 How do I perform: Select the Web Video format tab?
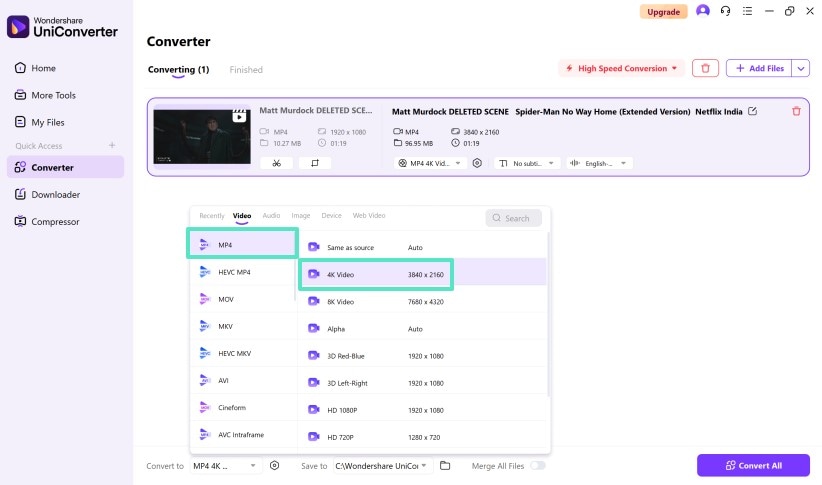tap(369, 215)
